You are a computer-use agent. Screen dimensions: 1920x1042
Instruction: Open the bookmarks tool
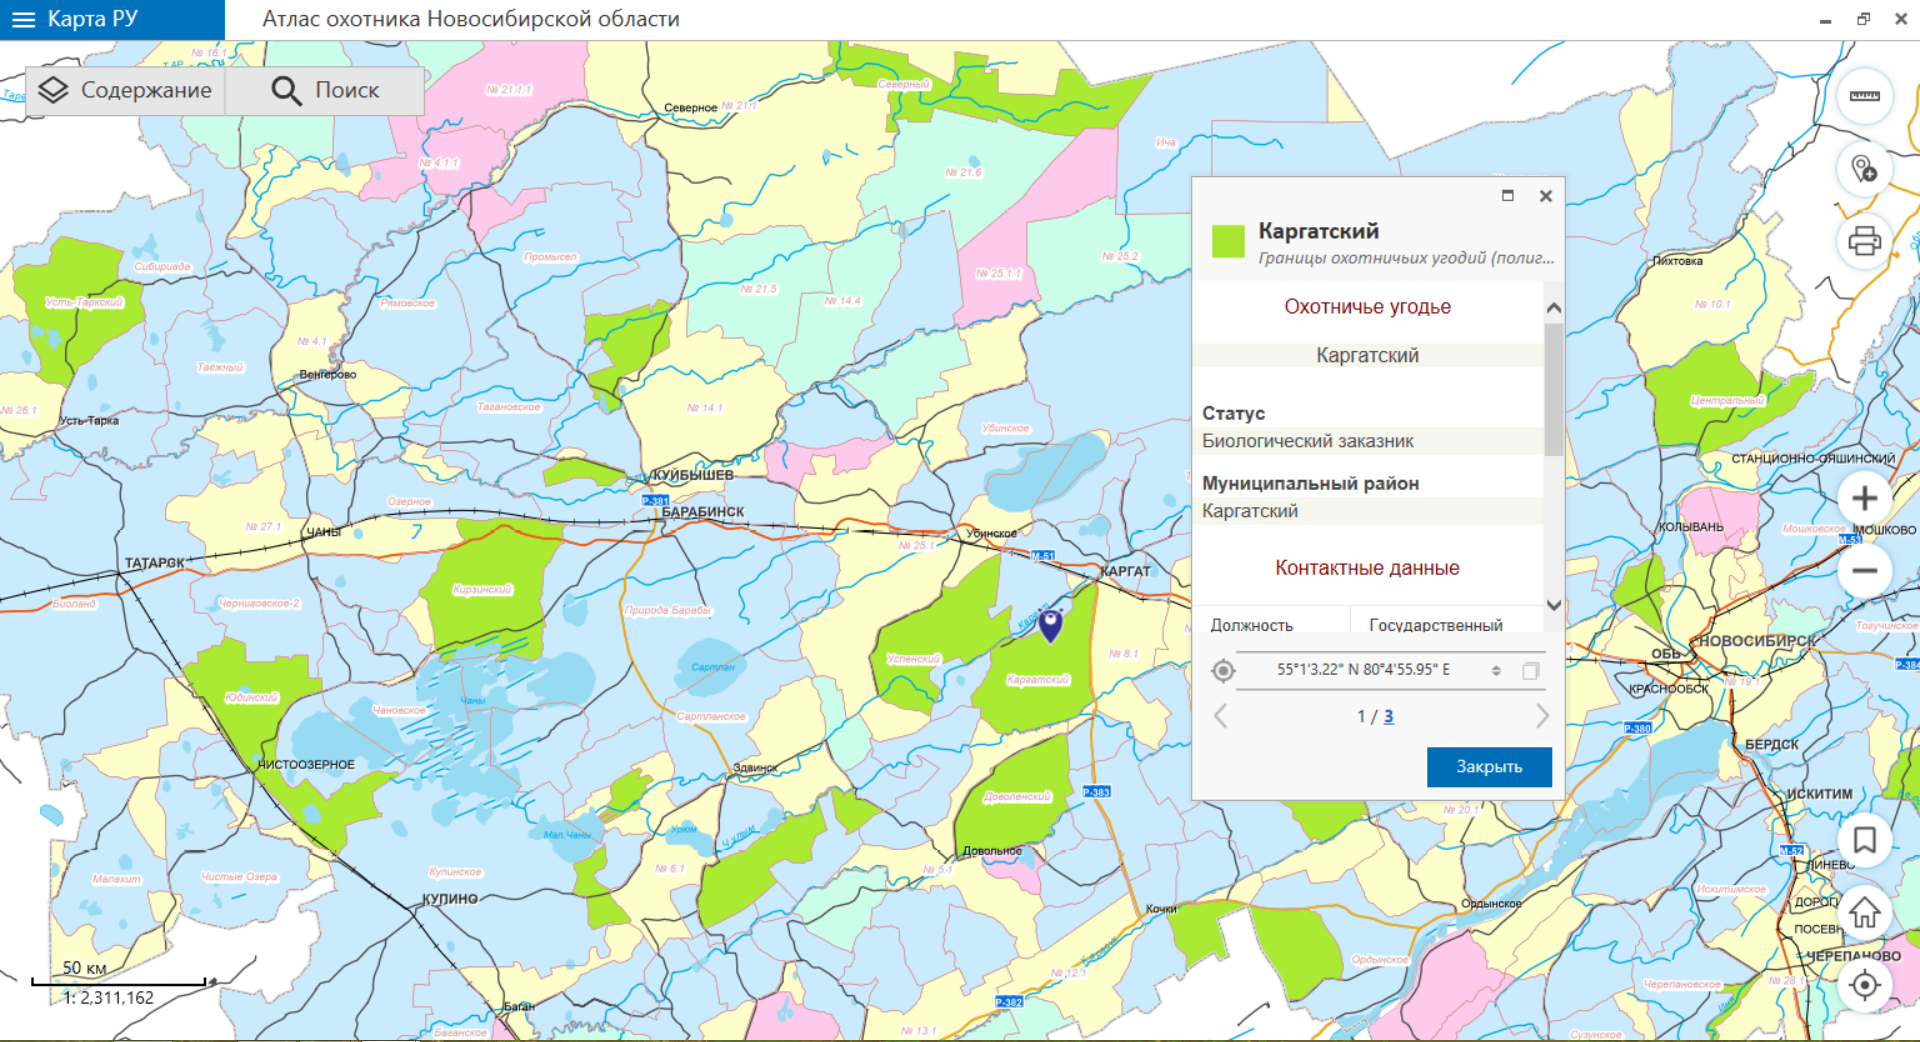[x=1864, y=840]
